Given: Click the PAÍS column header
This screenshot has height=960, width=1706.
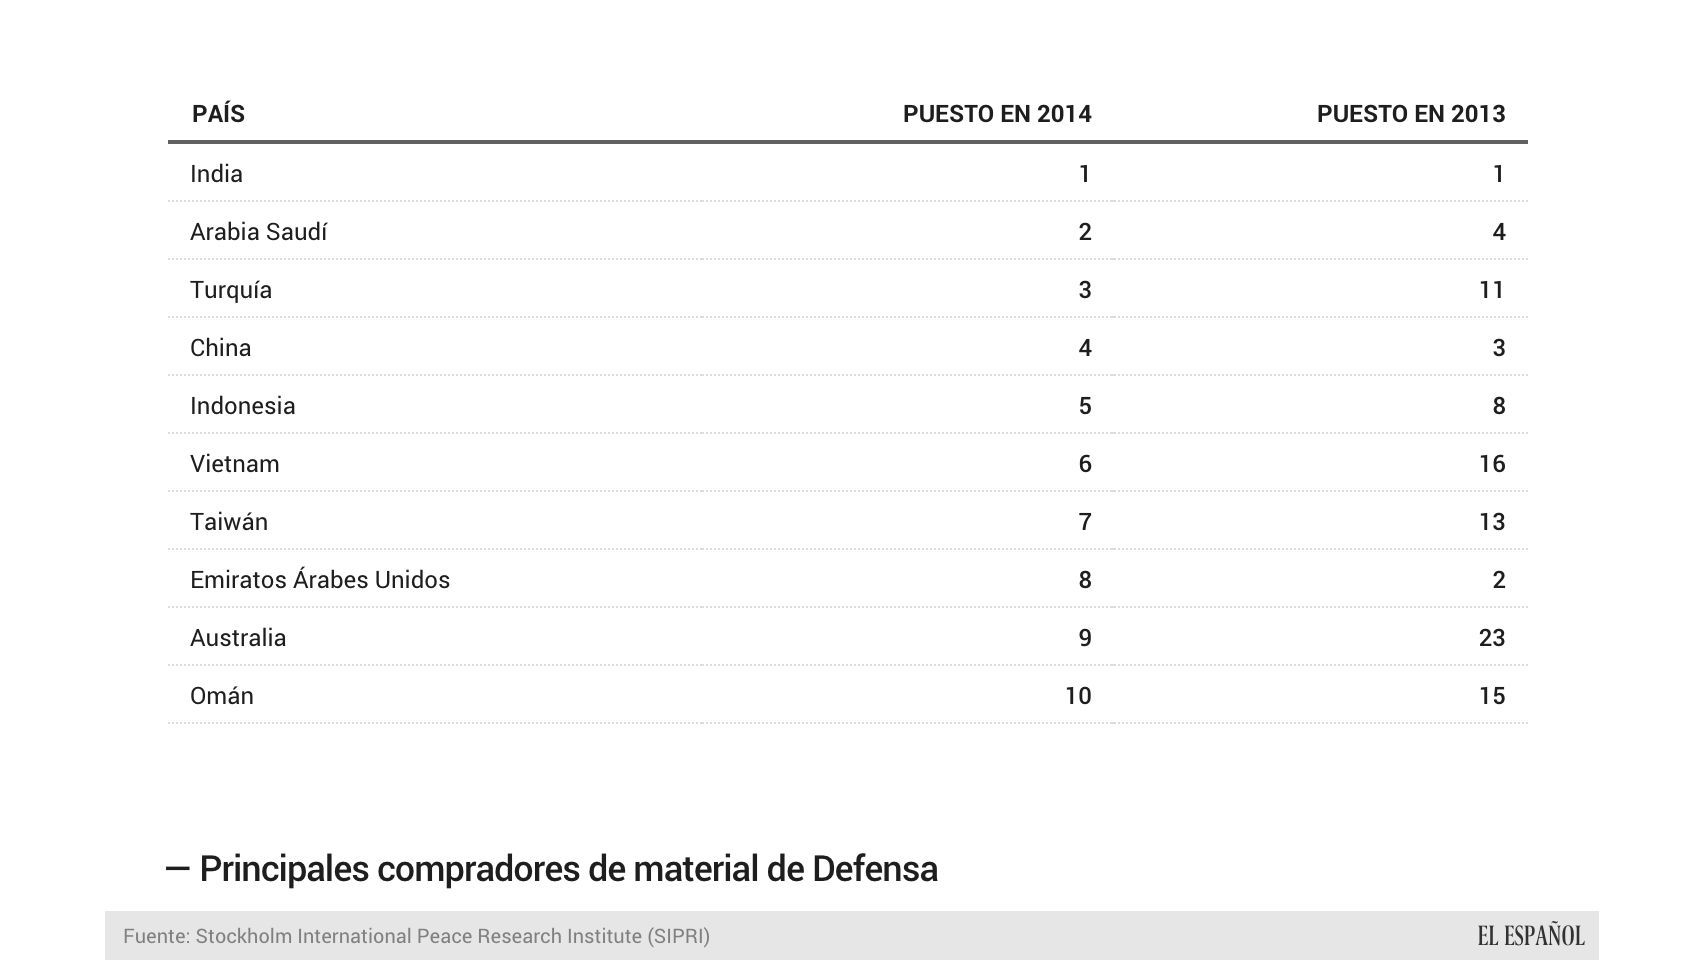Looking at the screenshot, I should (x=218, y=114).
